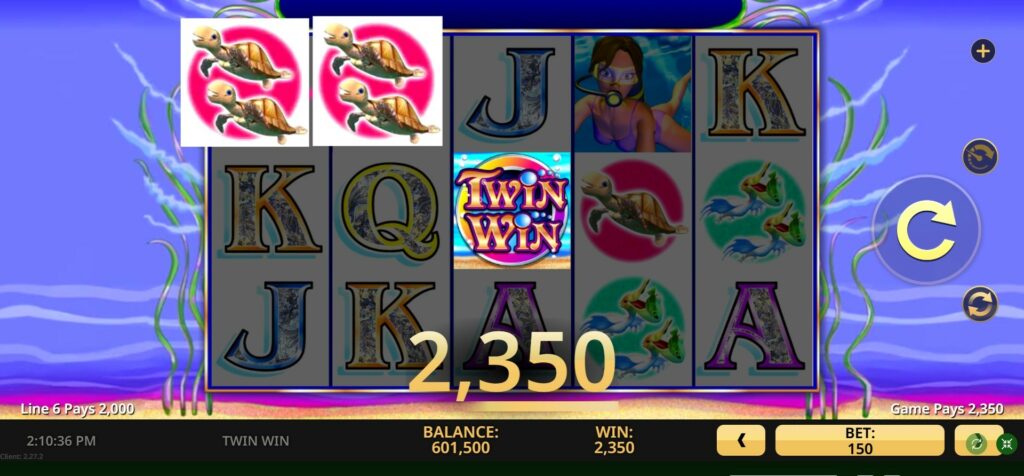Decrease the bet with the left chevron

[741, 441]
